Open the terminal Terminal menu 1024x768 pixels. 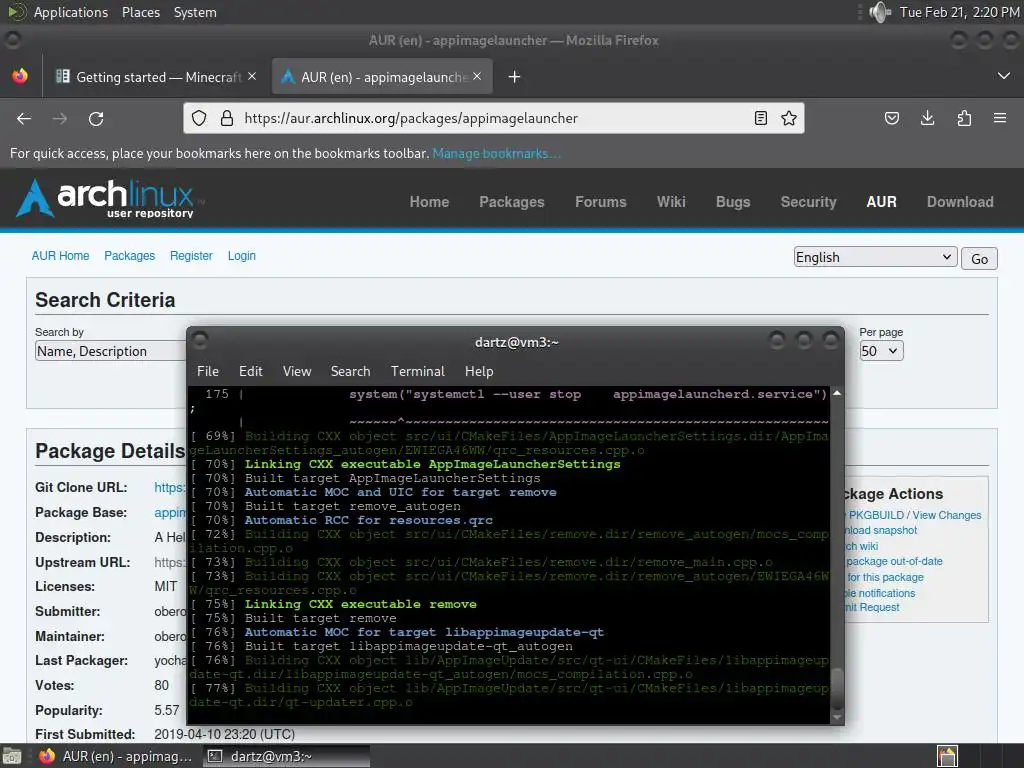pyautogui.click(x=417, y=371)
